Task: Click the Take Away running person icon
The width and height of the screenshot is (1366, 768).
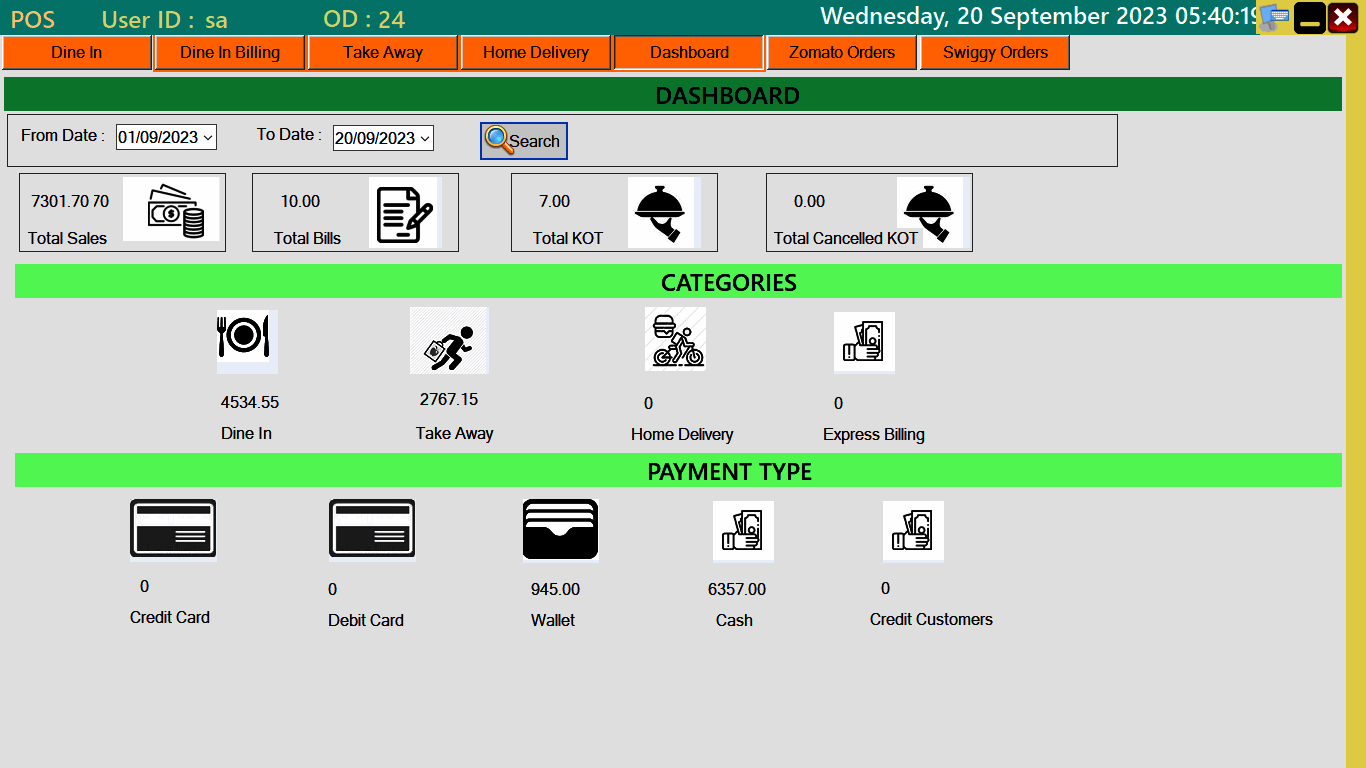Action: [449, 340]
